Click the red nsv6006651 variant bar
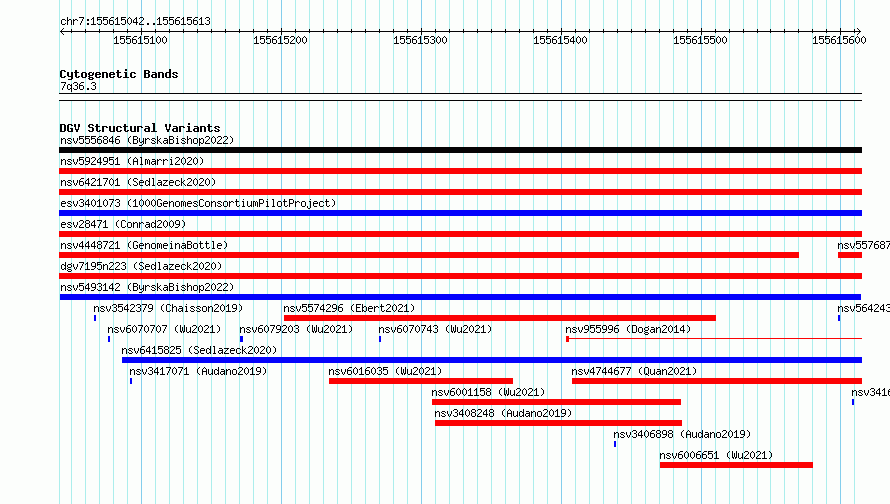Screen dimensions: 890x504 (736, 465)
